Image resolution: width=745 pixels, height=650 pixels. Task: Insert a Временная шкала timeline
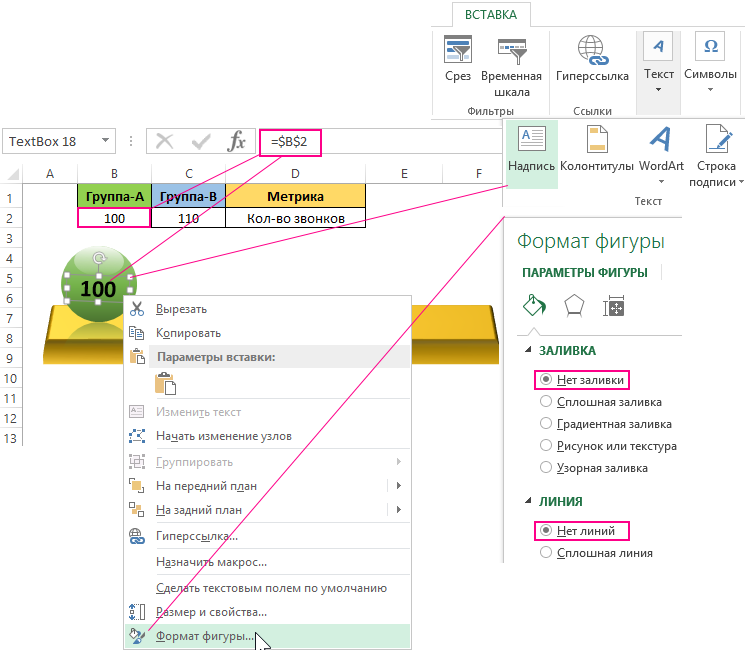pos(512,50)
